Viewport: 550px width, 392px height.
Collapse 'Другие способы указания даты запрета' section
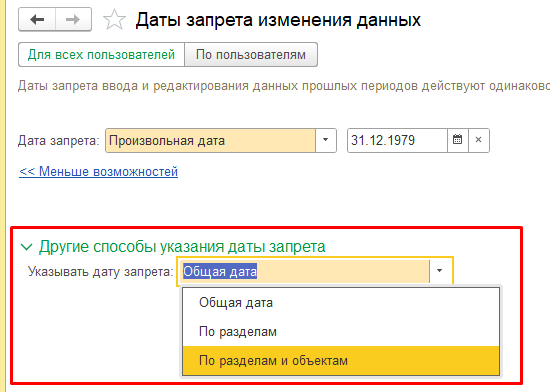click(27, 247)
